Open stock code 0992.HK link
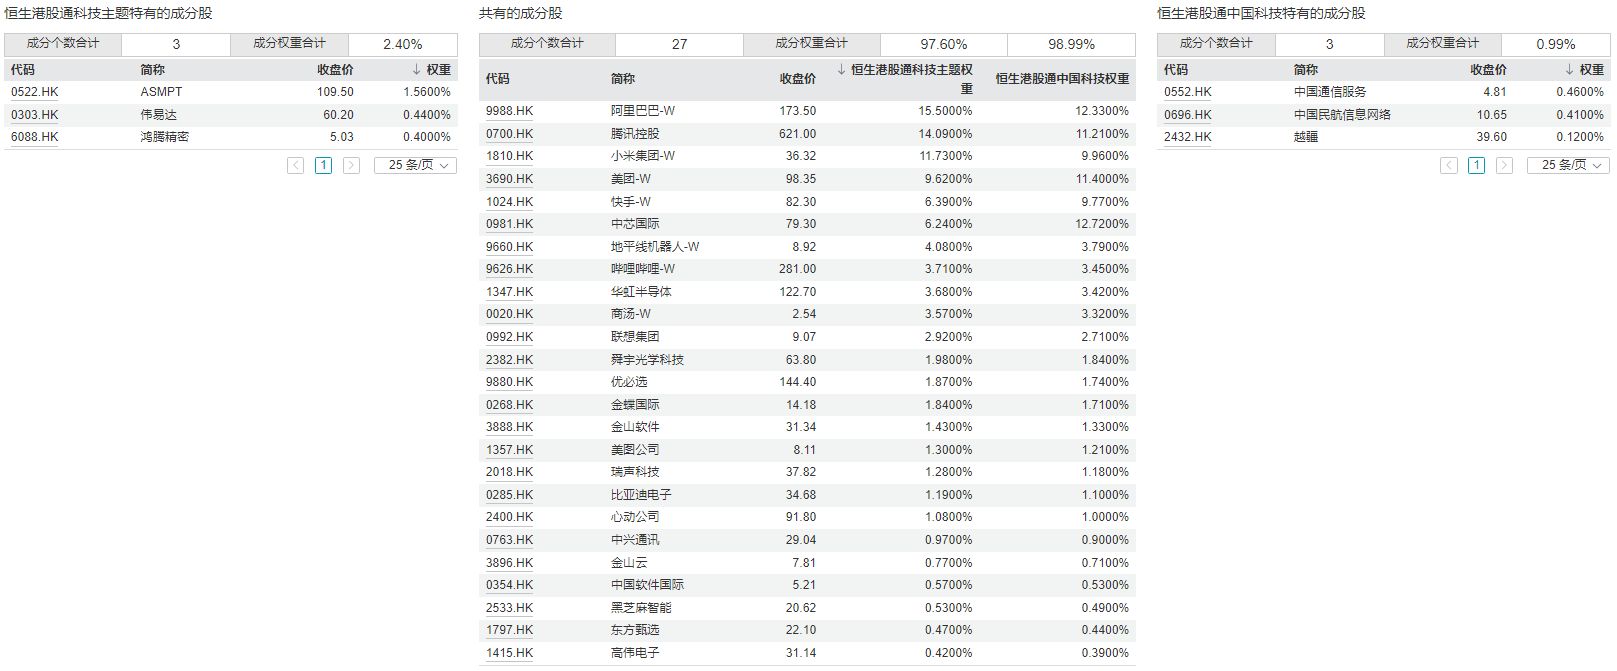Image resolution: width=1617 pixels, height=671 pixels. (510, 337)
